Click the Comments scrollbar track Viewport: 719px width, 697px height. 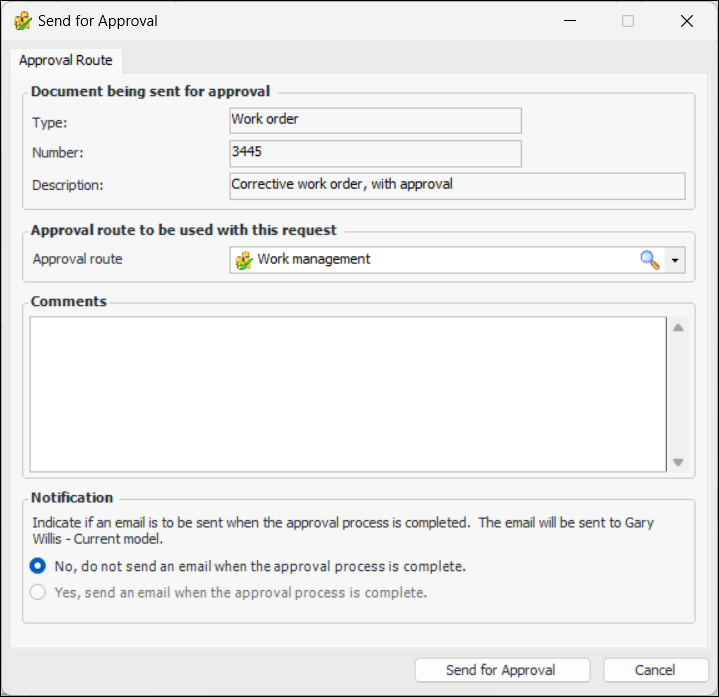(678, 394)
